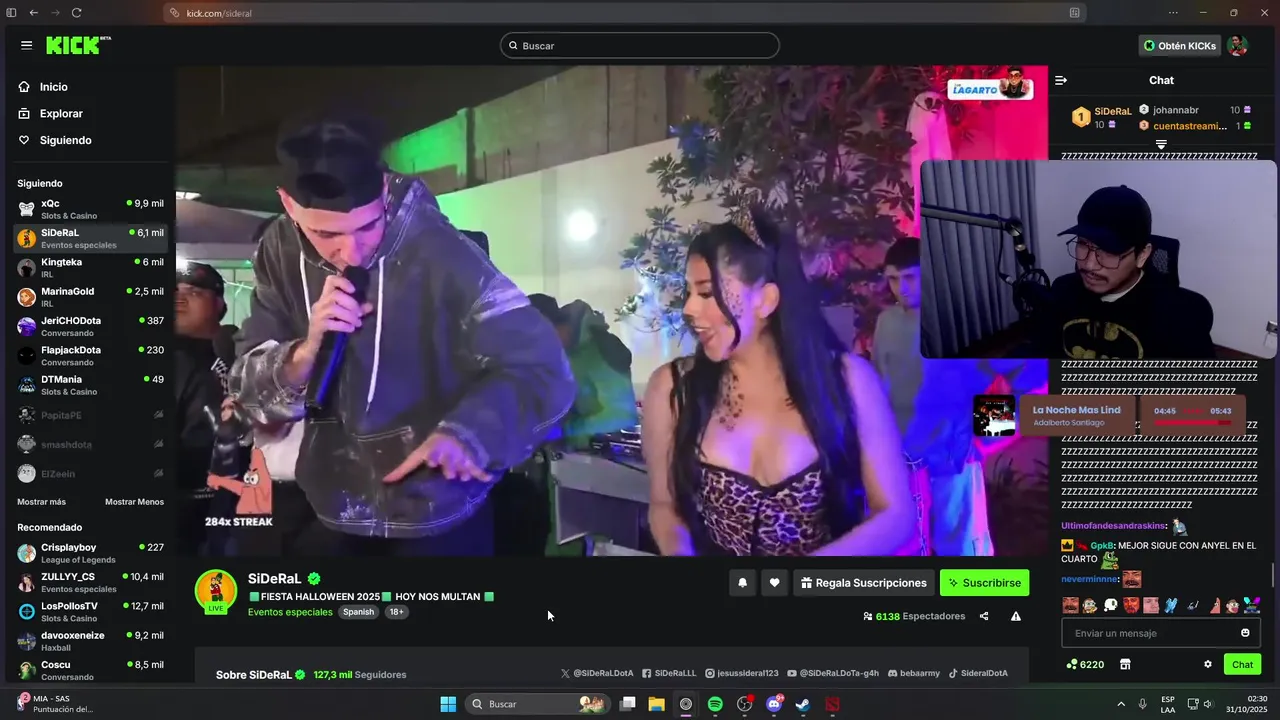Open the chat shop icon
The width and height of the screenshot is (1280, 720).
tap(1125, 665)
